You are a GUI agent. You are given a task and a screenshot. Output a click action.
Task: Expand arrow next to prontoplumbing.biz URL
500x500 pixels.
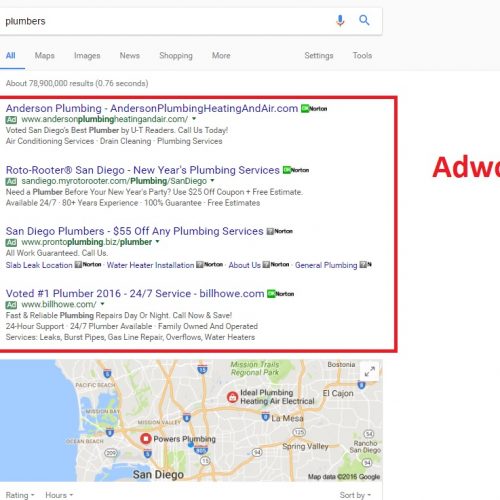click(157, 242)
